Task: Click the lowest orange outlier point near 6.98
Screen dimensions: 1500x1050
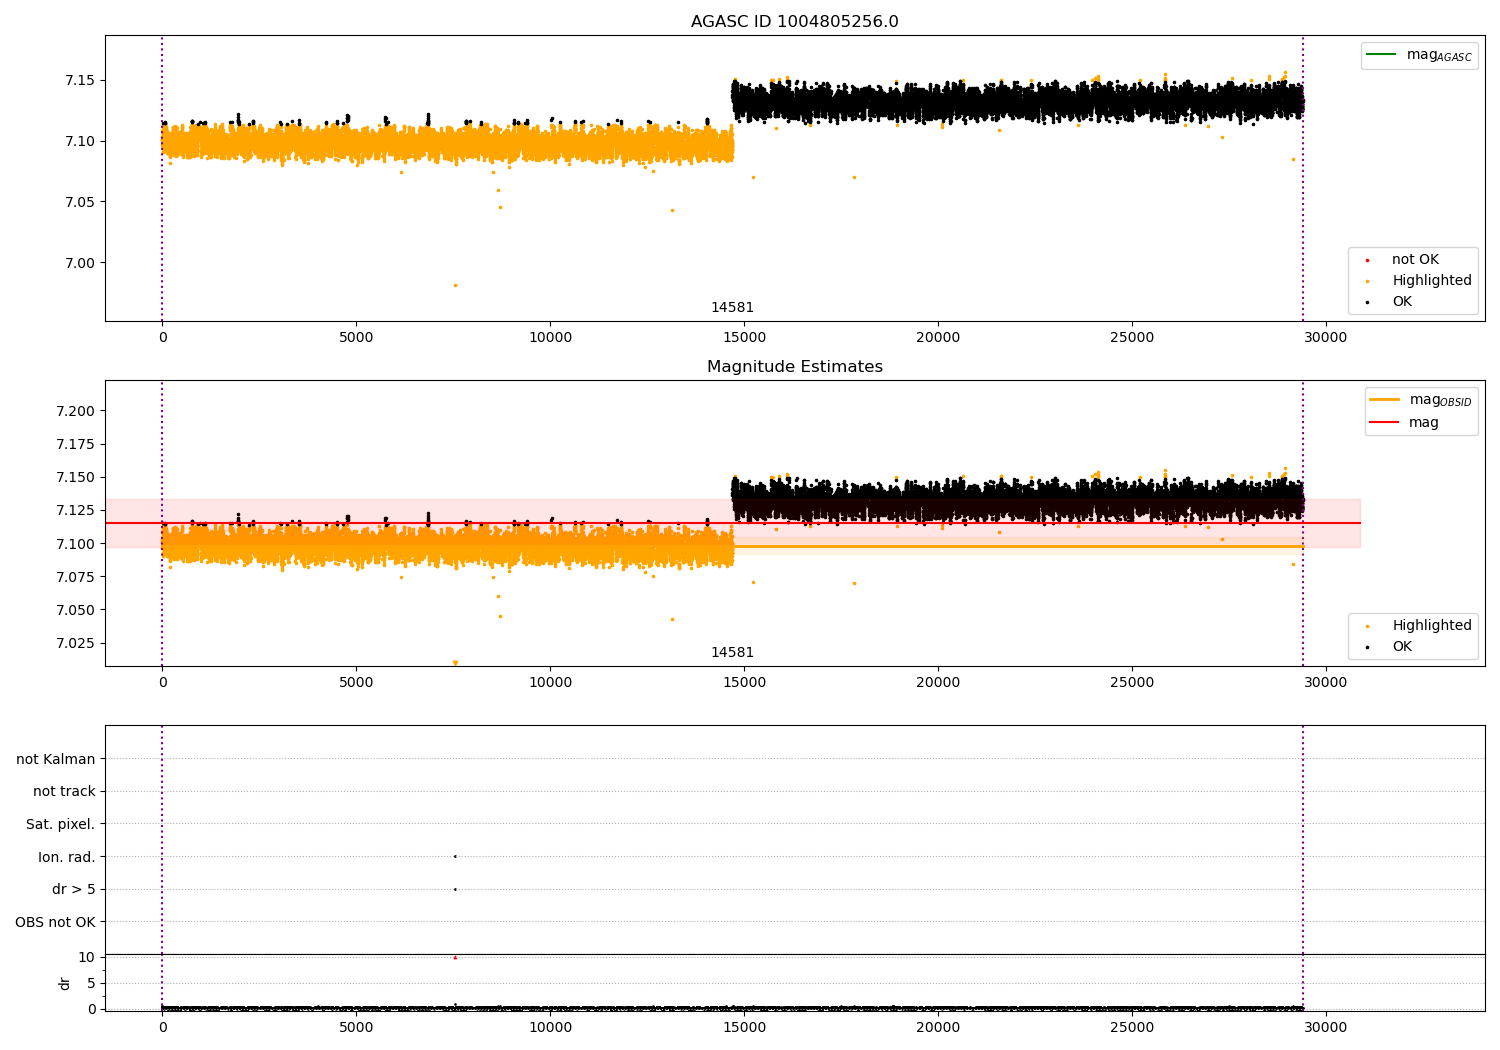Action: [455, 285]
